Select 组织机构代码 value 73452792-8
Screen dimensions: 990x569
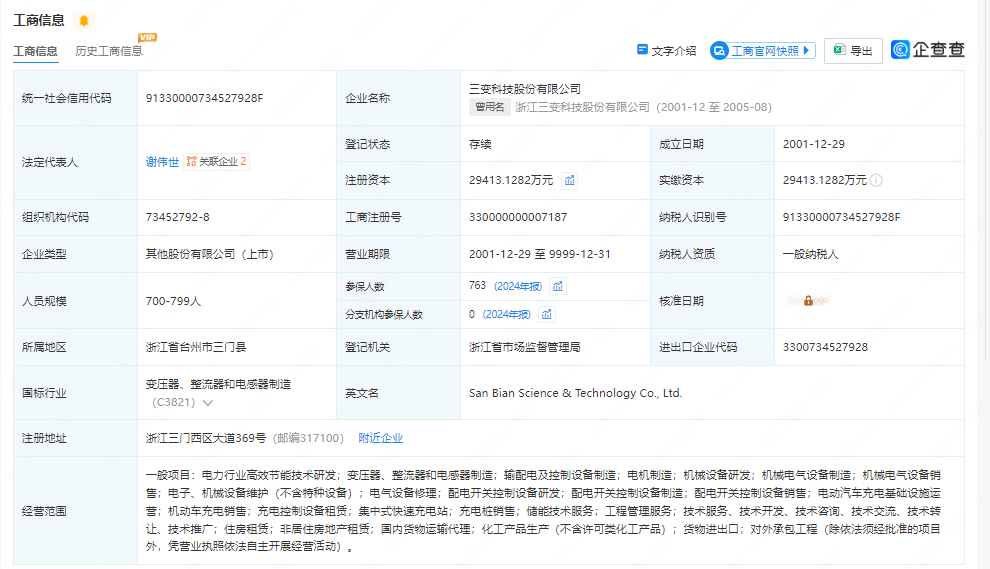click(x=177, y=217)
